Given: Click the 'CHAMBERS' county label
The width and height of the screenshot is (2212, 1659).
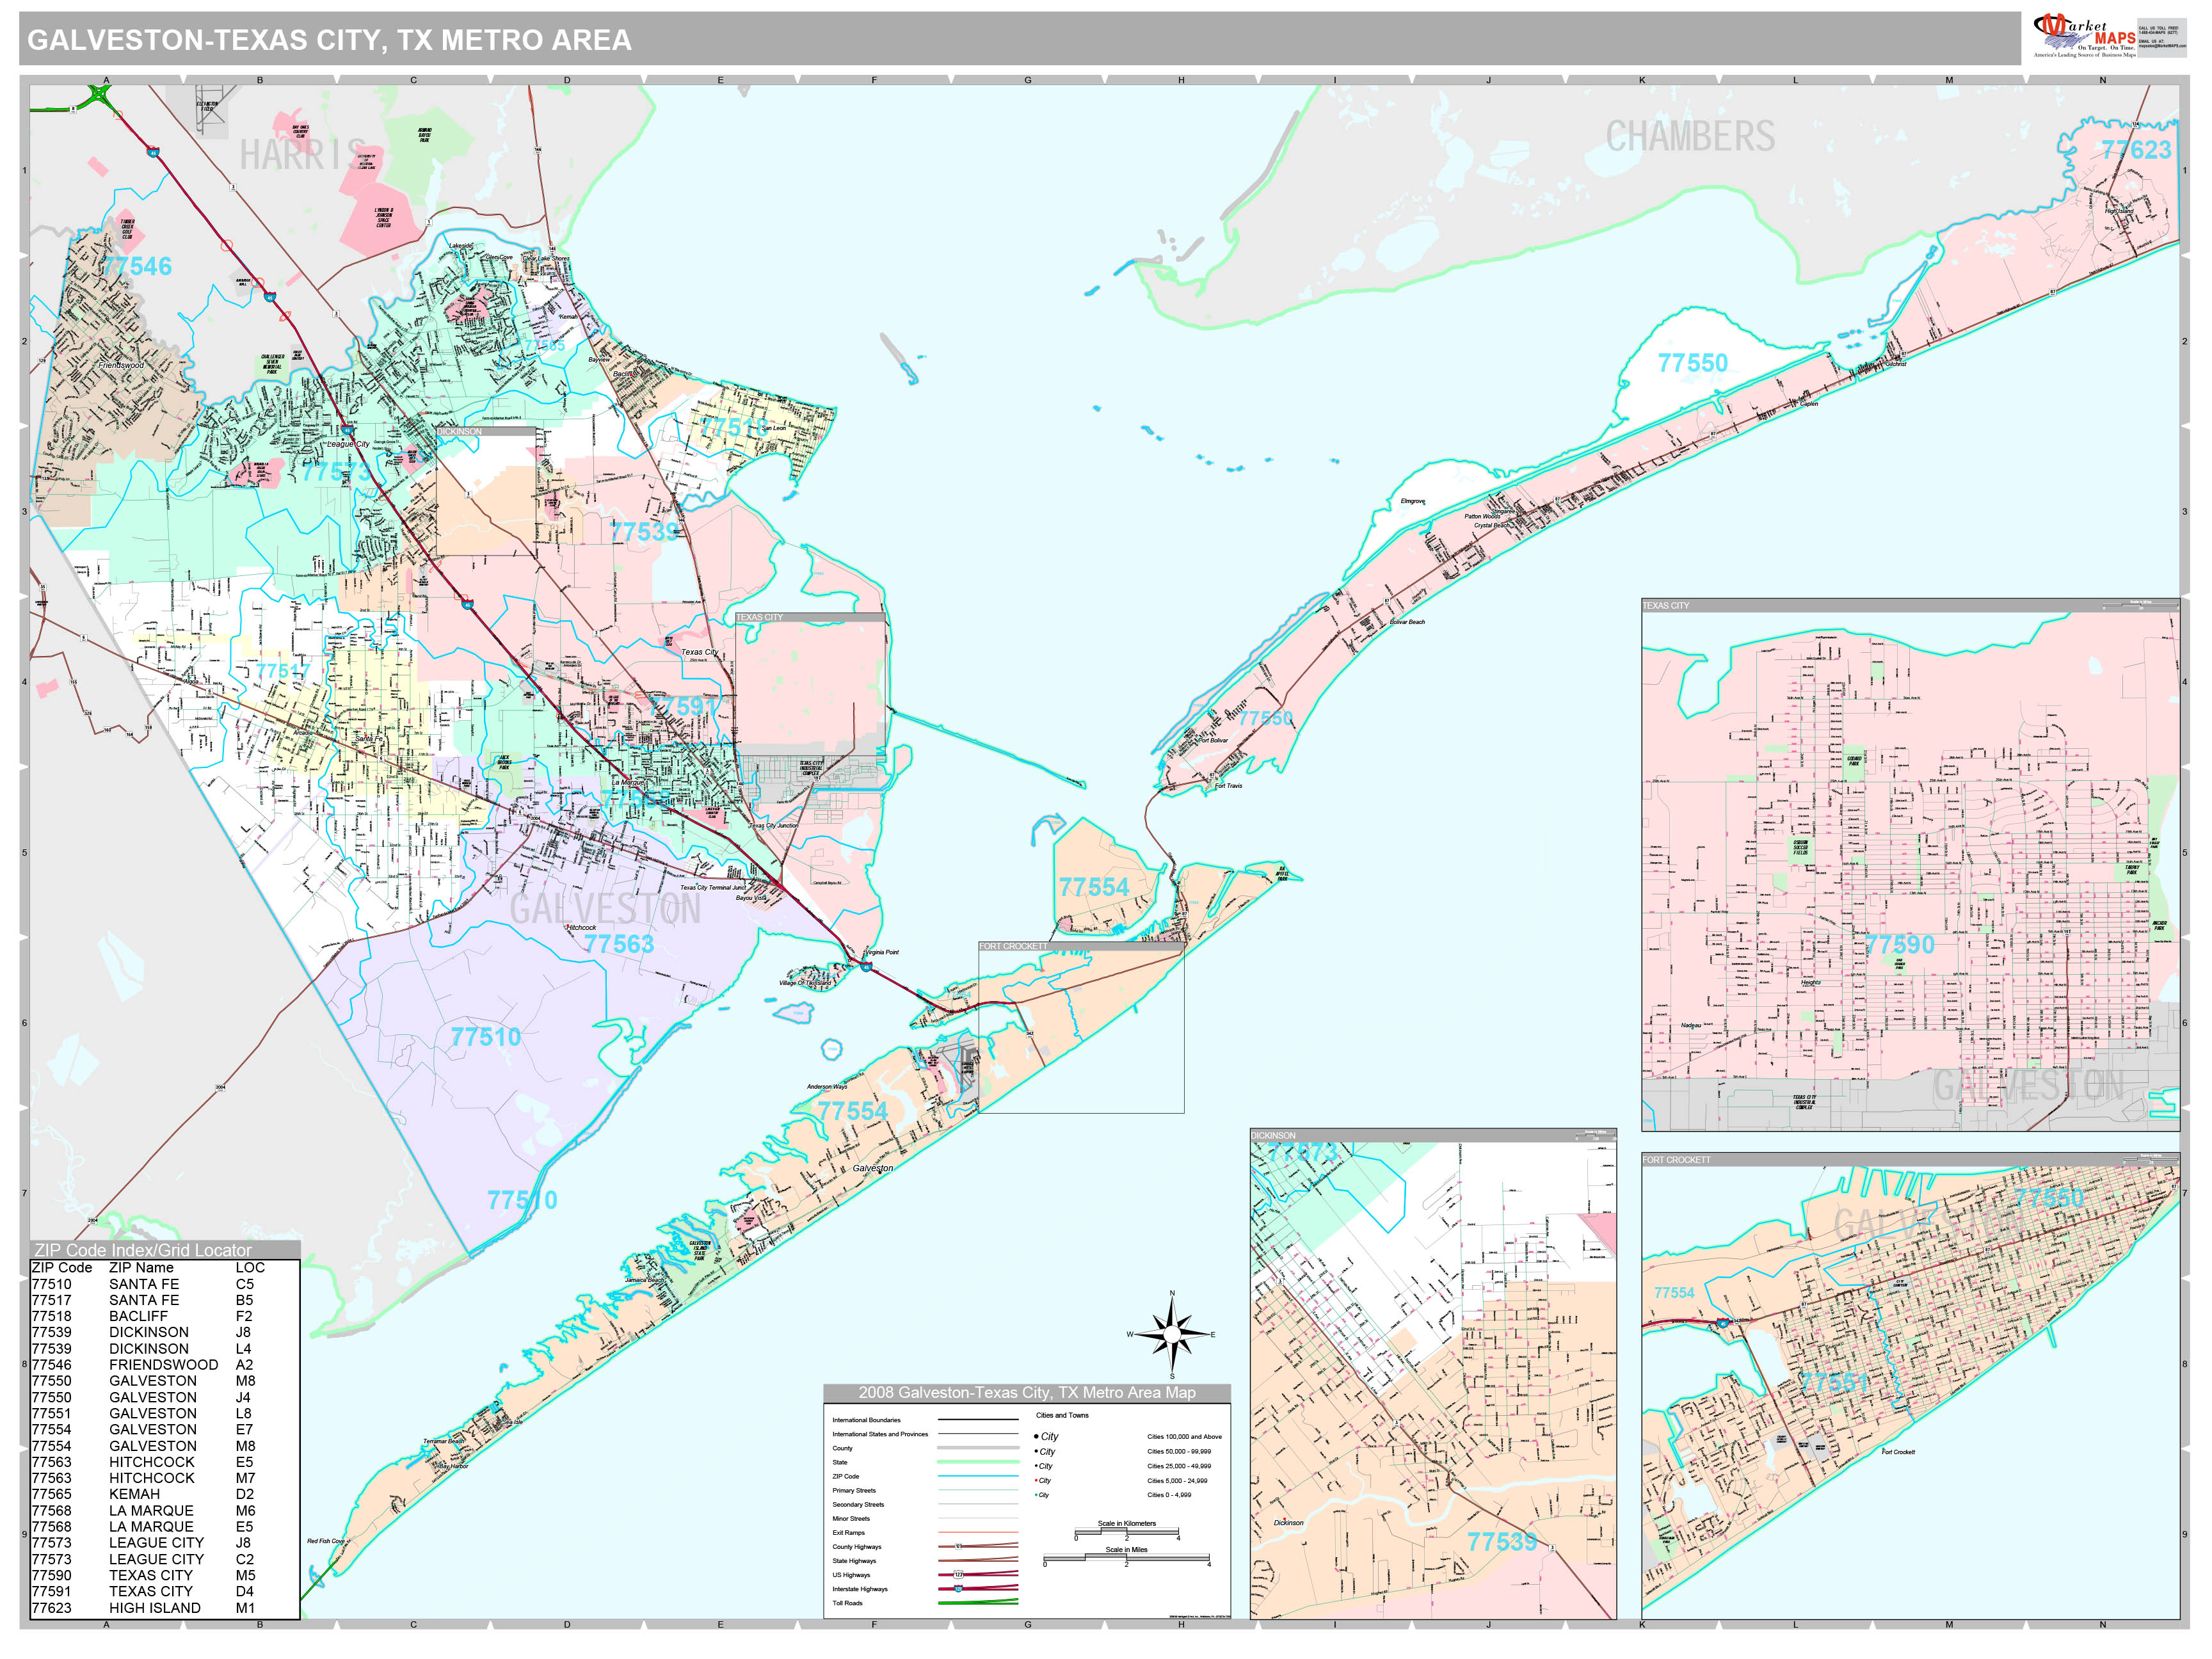Looking at the screenshot, I should click(x=1690, y=136).
